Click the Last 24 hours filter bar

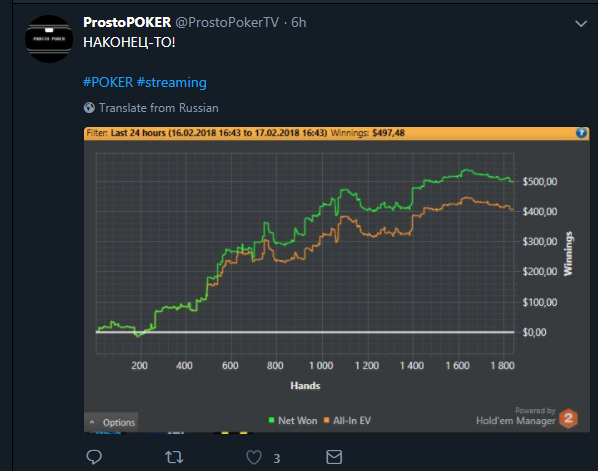point(337,133)
